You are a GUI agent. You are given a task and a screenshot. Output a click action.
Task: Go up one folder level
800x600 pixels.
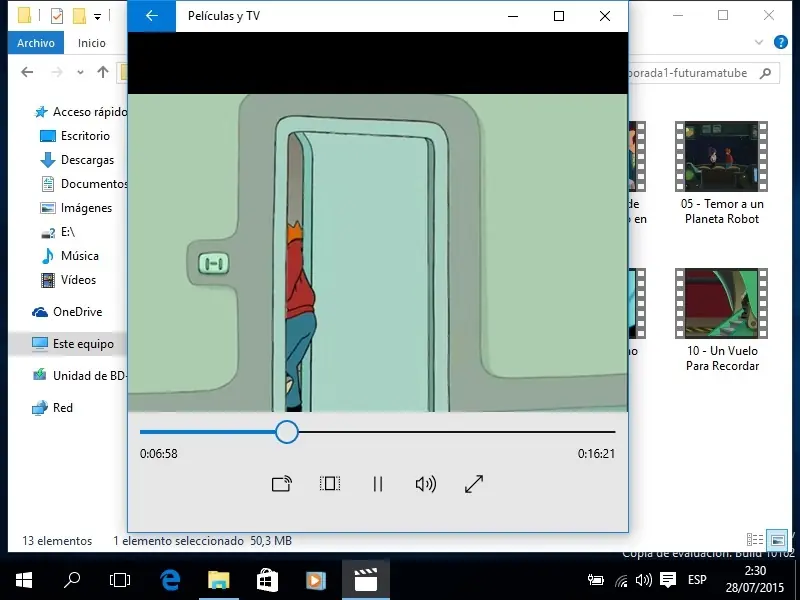pyautogui.click(x=103, y=72)
